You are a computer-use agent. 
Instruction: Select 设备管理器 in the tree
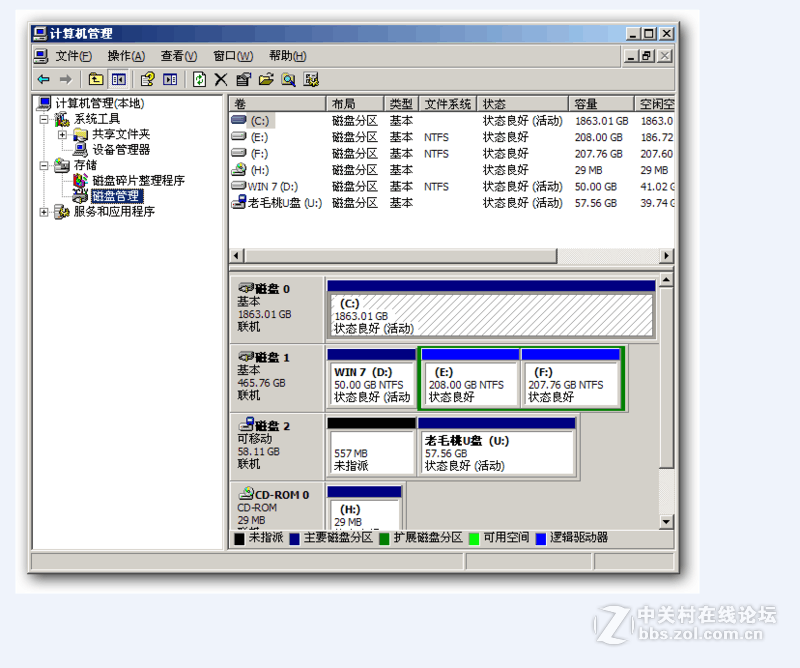121,149
